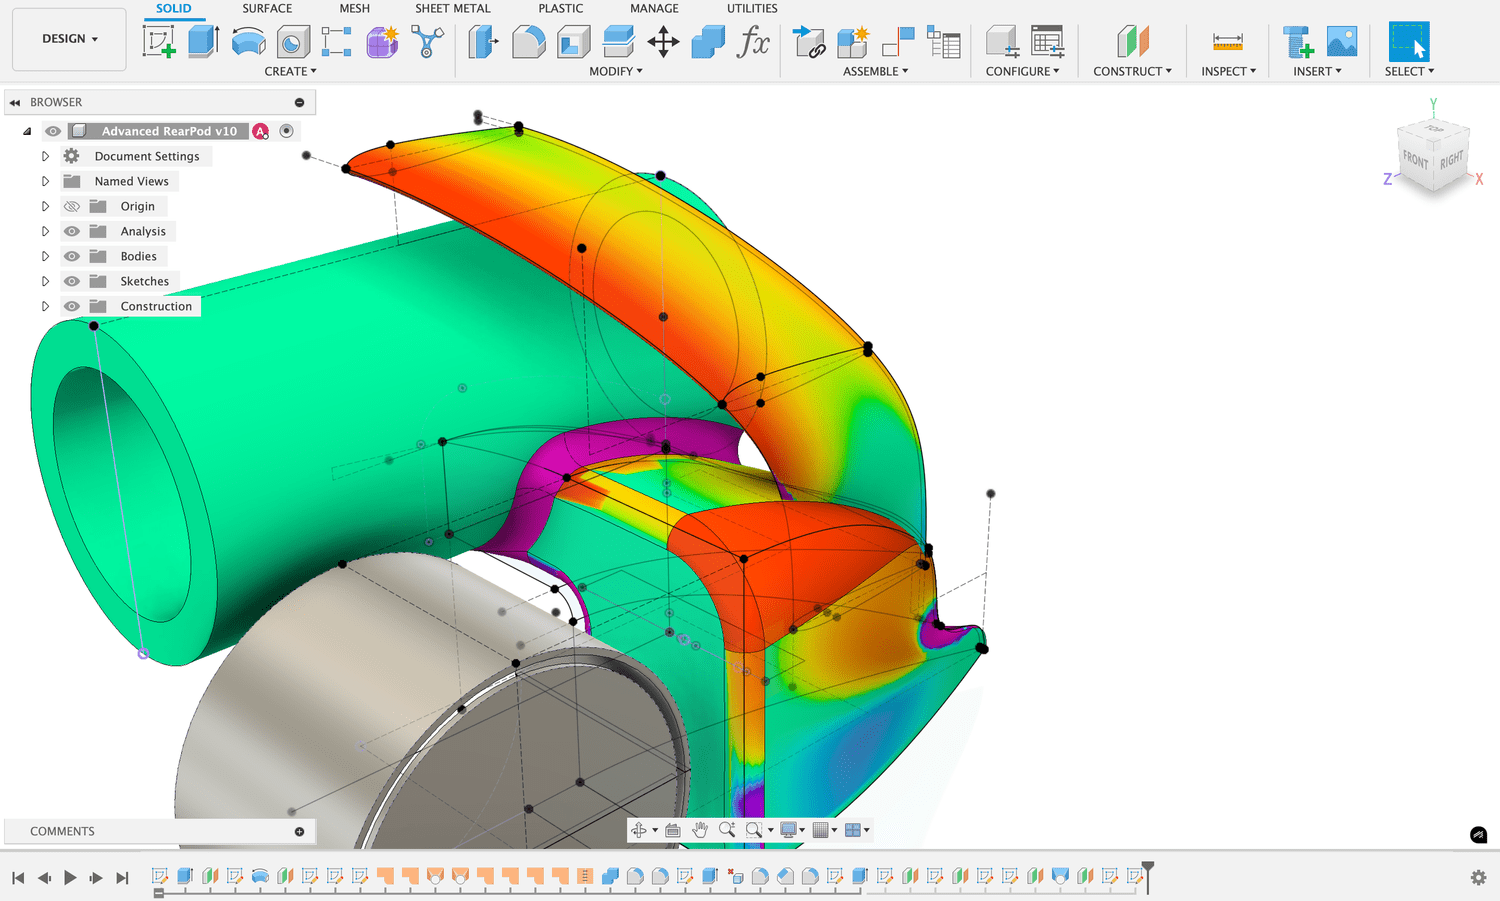Expand the Document Settings node
This screenshot has height=901, width=1500.
point(45,156)
